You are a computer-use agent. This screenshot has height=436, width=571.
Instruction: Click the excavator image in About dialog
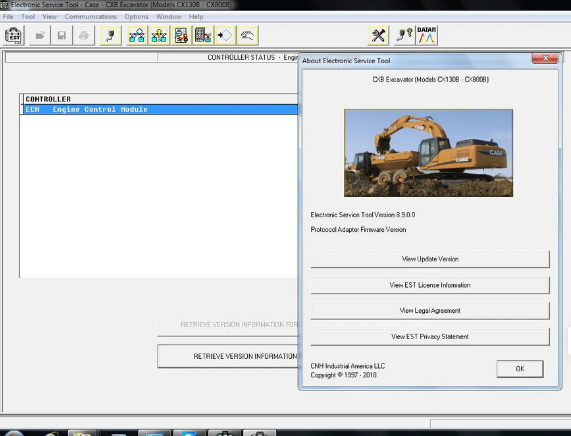pos(428,153)
